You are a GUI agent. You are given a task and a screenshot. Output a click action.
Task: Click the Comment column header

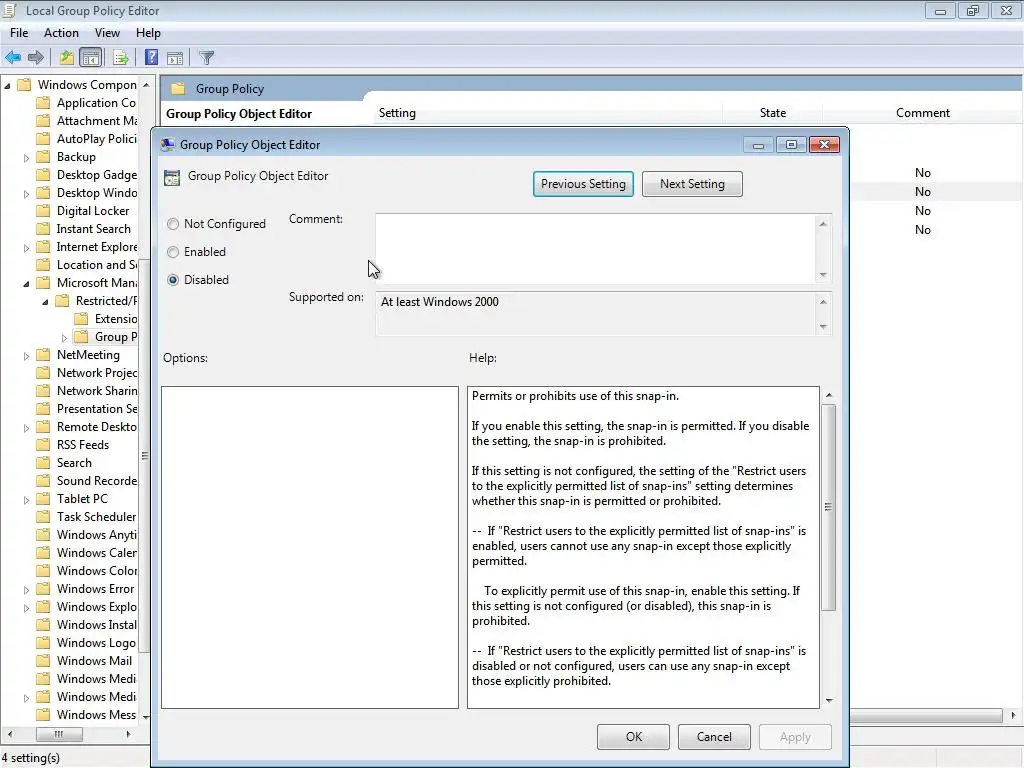922,113
